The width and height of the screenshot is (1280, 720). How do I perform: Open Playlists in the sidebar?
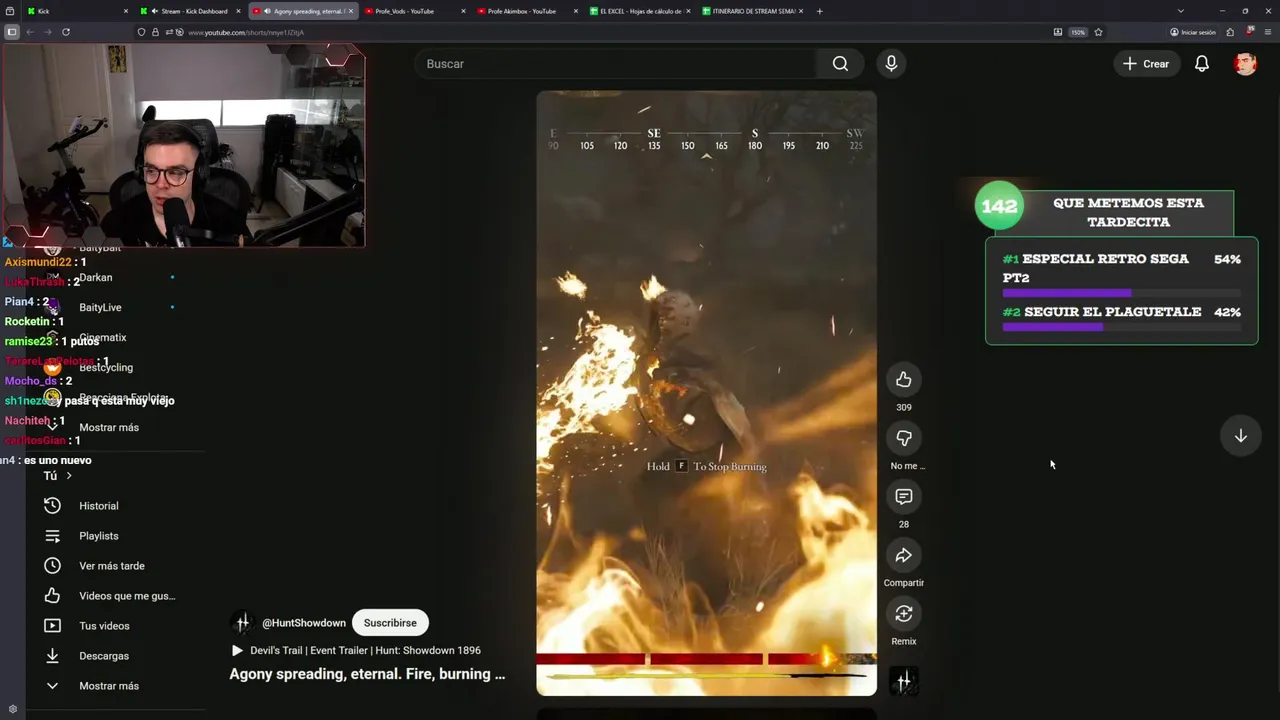(x=98, y=536)
